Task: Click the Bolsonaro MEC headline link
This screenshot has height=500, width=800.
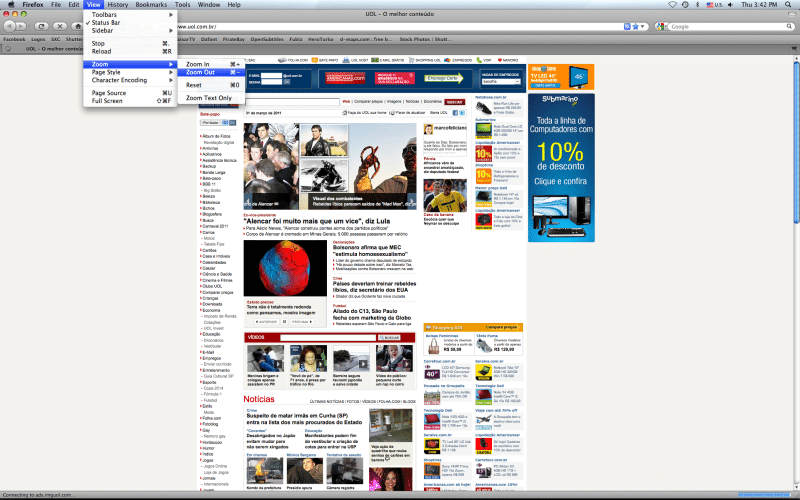Action: 370,251
